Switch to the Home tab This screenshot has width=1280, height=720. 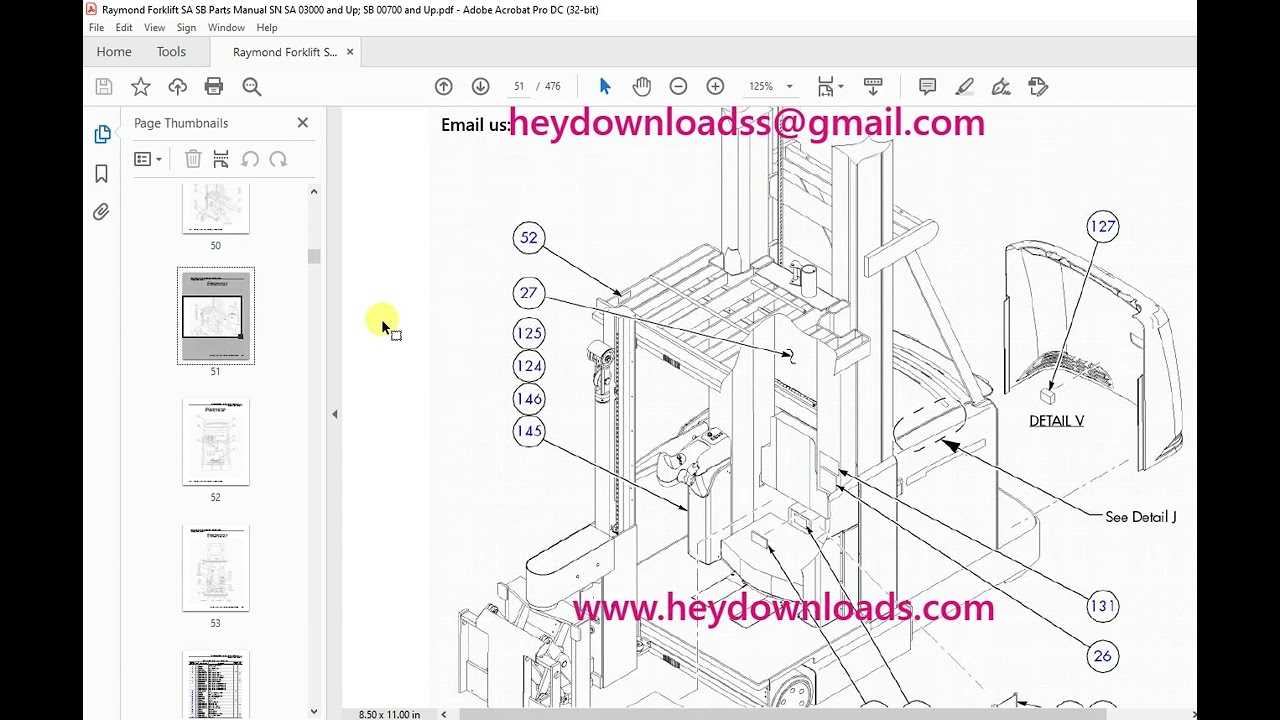coord(114,52)
